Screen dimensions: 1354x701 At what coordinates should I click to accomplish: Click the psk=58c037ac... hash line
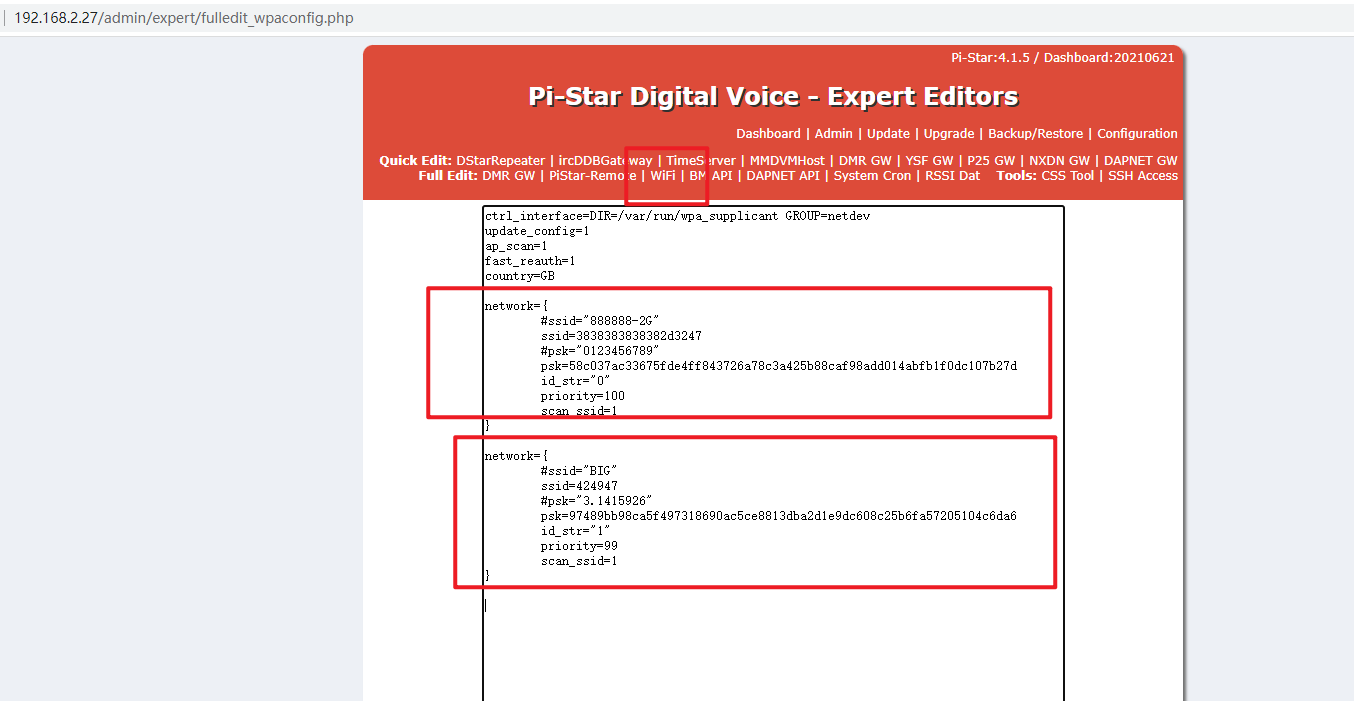click(779, 366)
